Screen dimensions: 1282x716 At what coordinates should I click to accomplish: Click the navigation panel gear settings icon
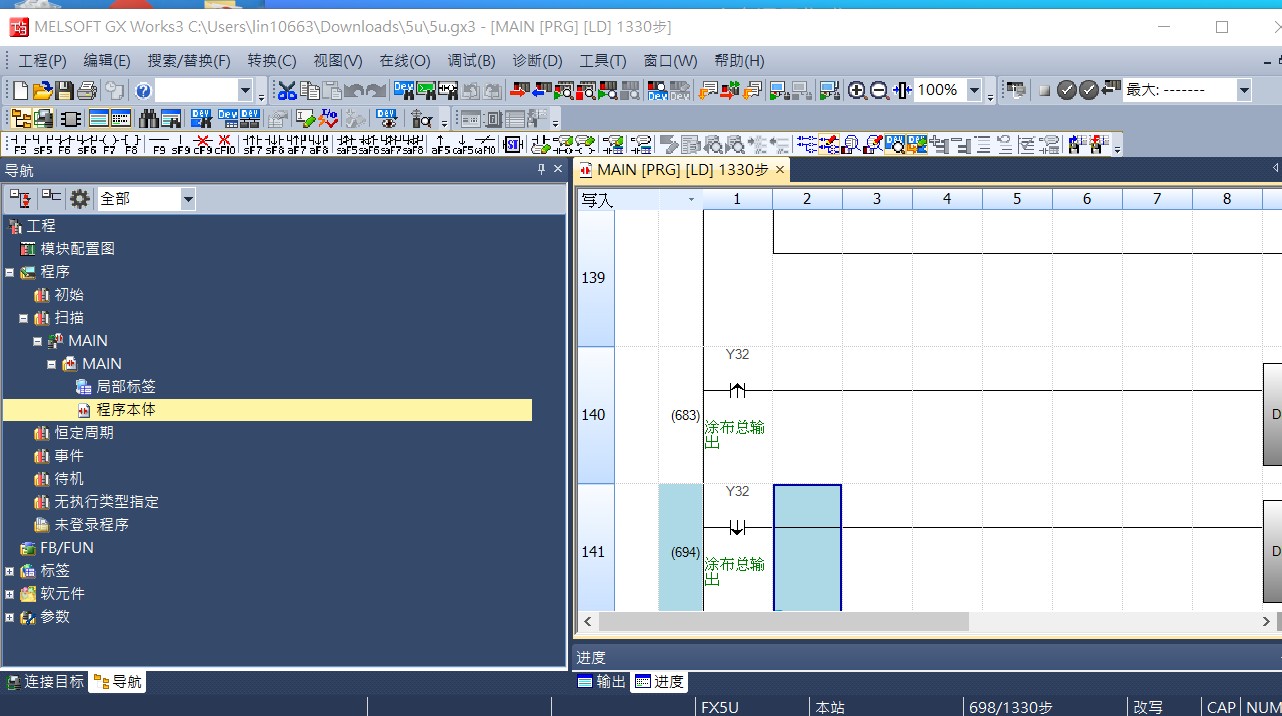click(x=80, y=199)
